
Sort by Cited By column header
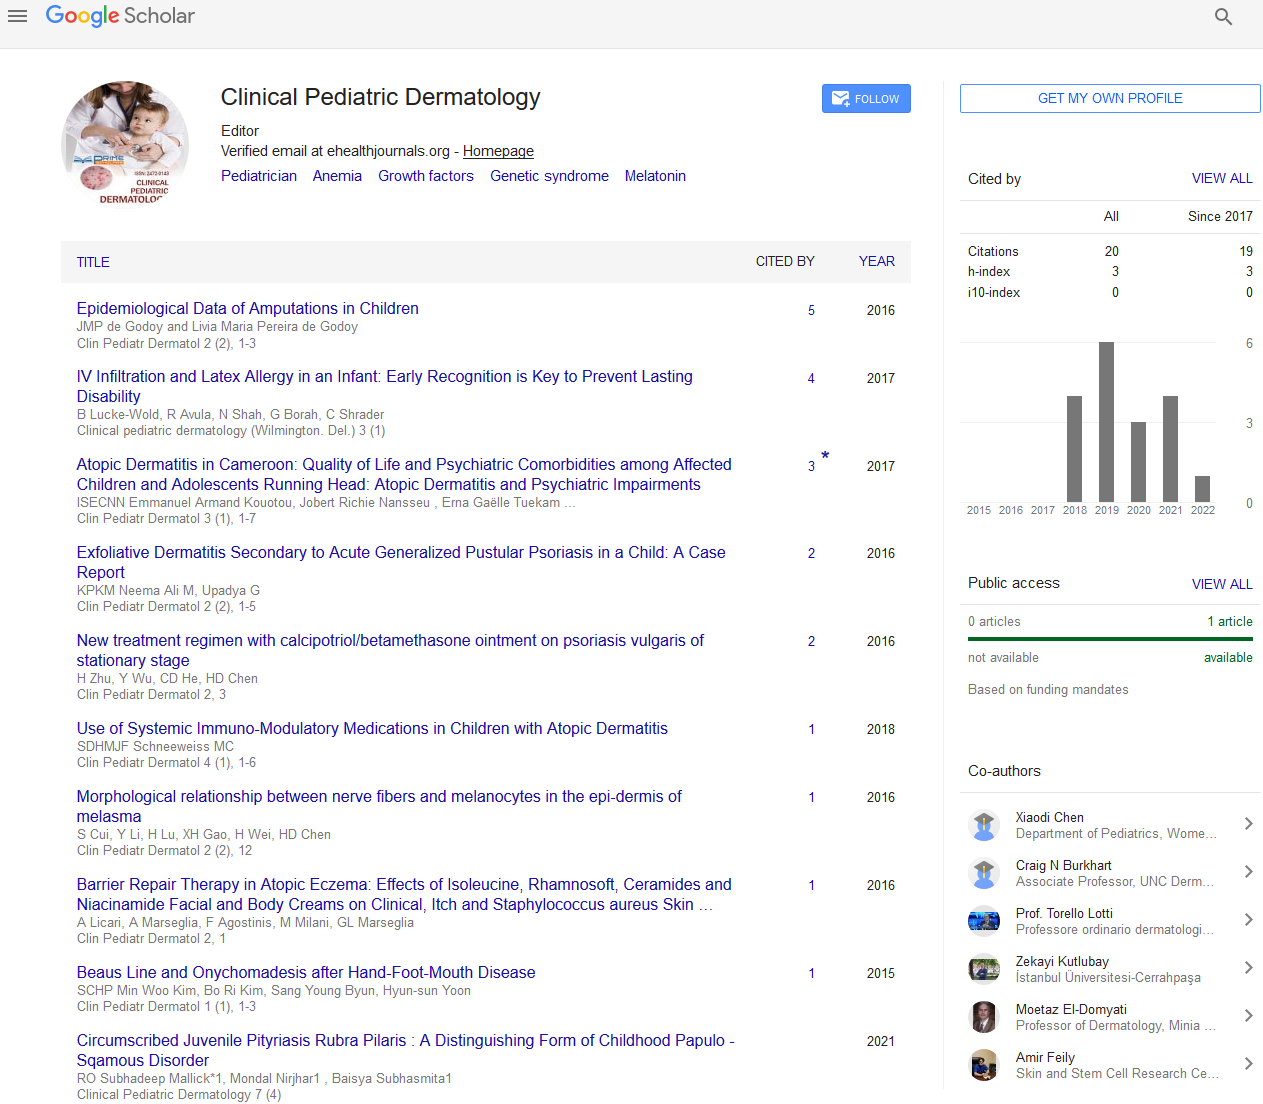click(784, 261)
